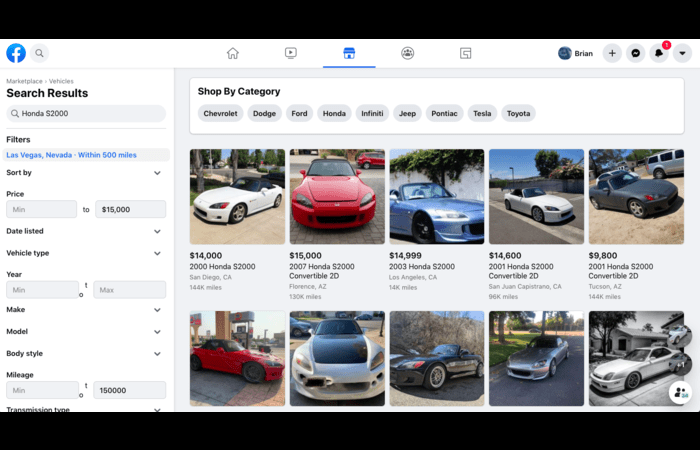Screen dimensions: 700x450
Task: Click the Mileage max field showing 150000
Action: pos(129,390)
